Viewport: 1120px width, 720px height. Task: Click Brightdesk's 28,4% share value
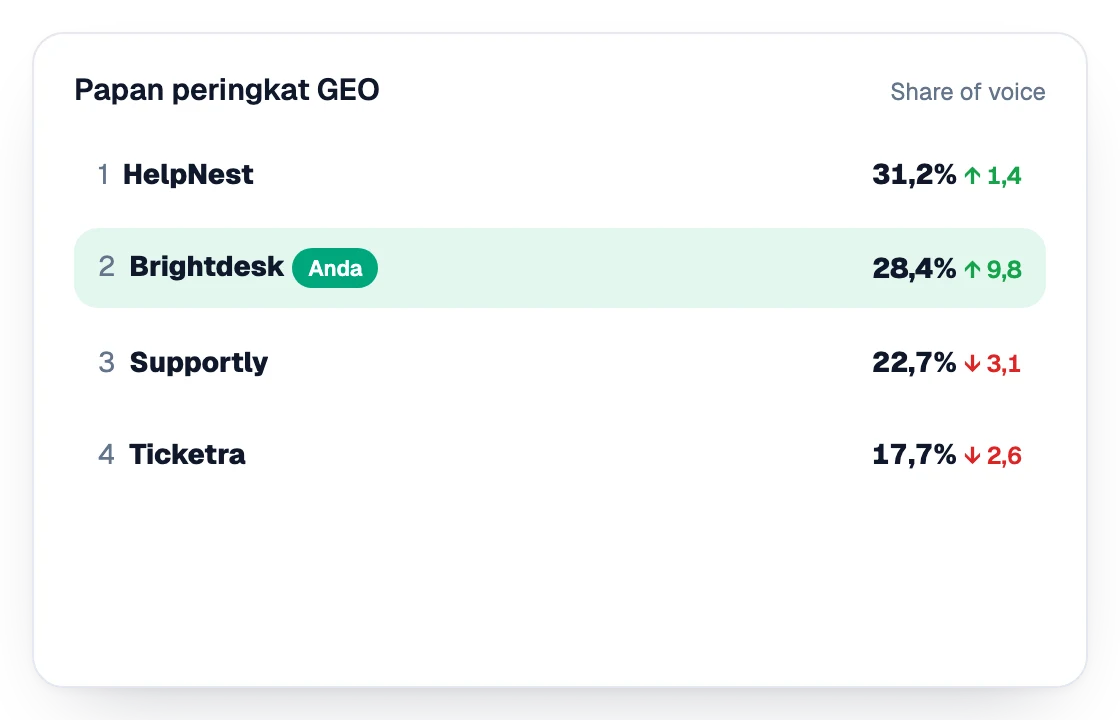914,269
